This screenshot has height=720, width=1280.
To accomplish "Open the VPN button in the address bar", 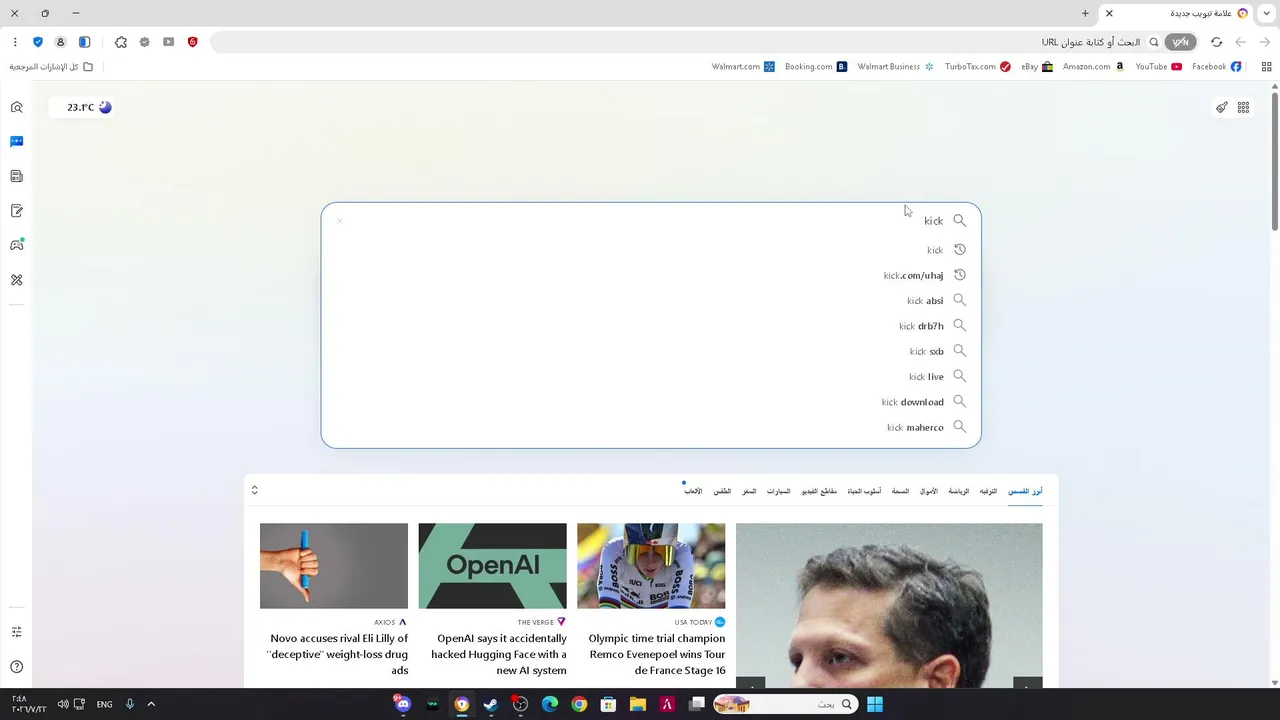I will [1181, 42].
